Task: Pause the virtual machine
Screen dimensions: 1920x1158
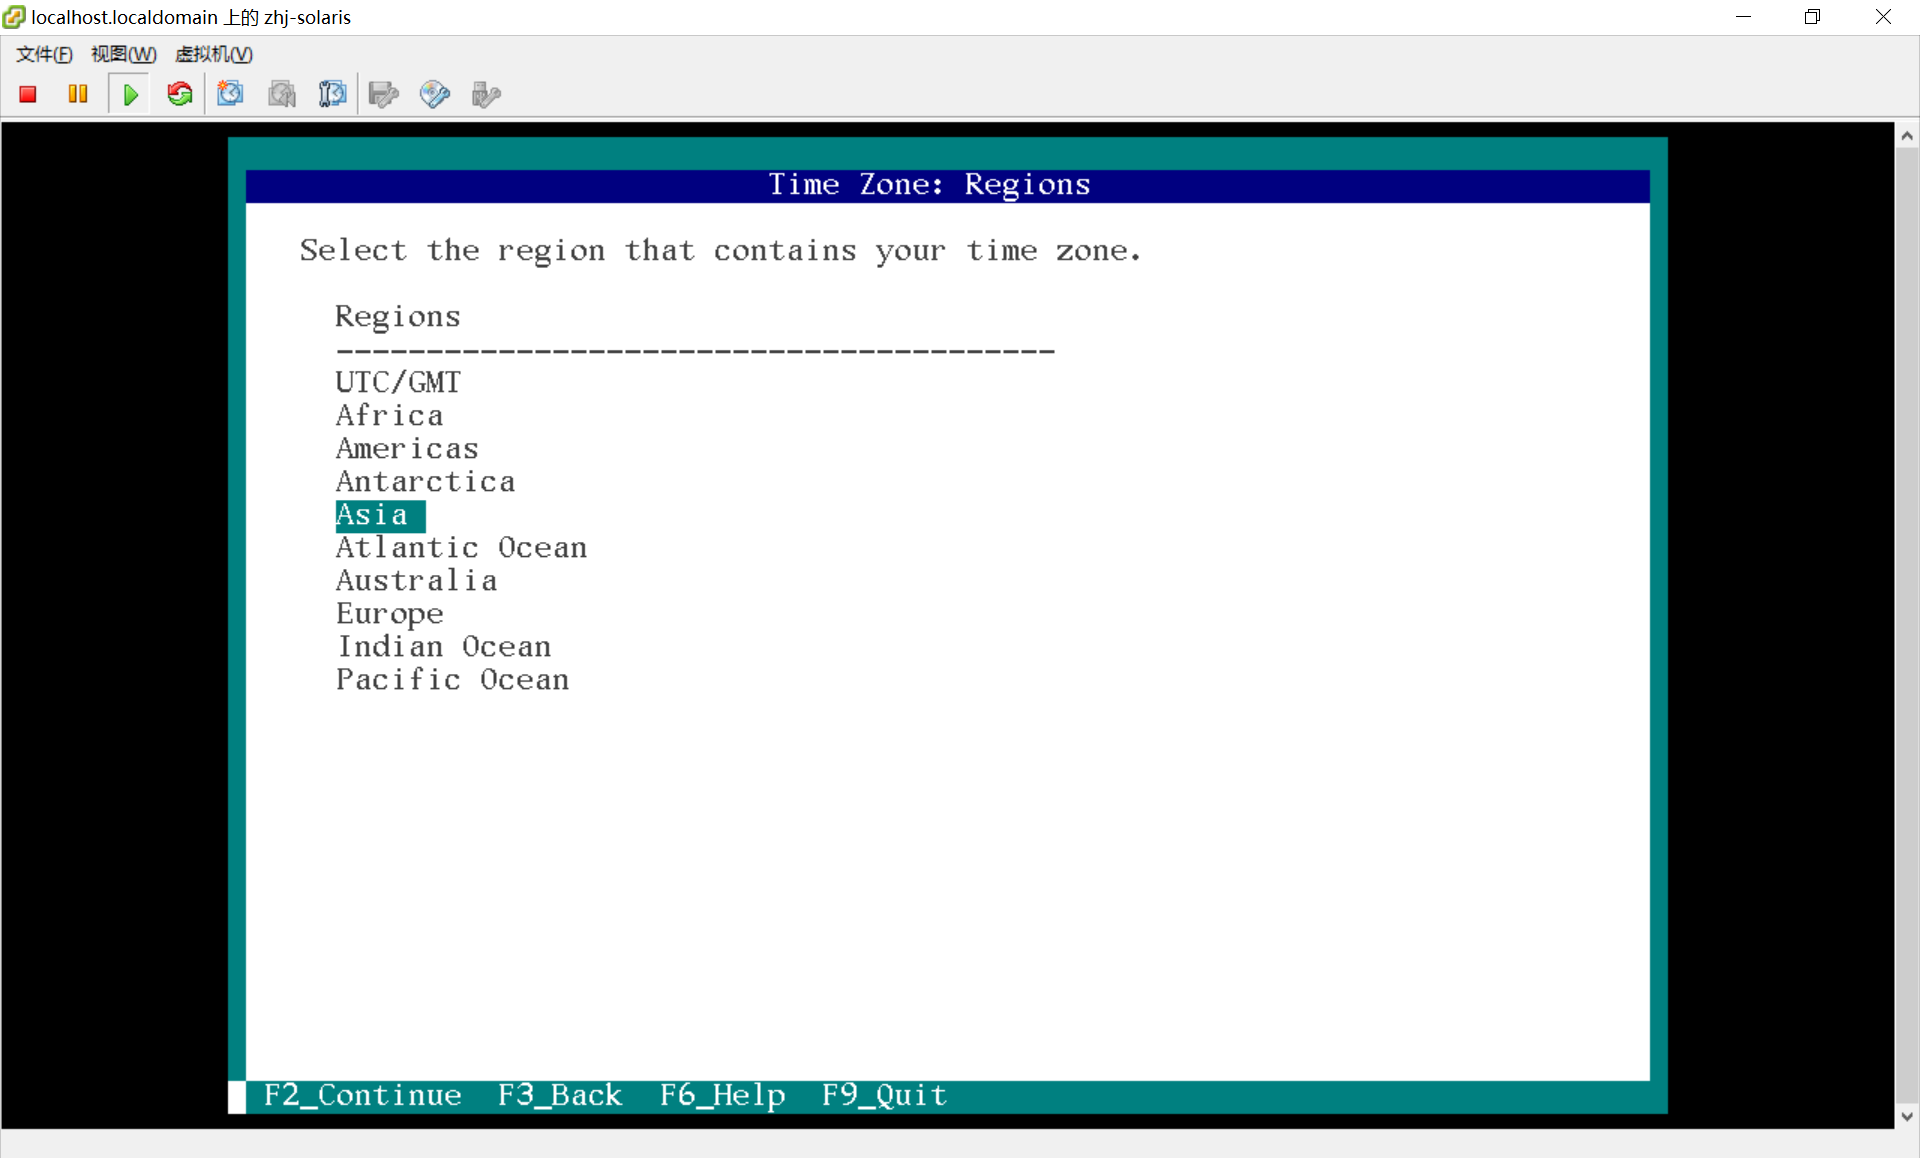Action: [x=78, y=94]
